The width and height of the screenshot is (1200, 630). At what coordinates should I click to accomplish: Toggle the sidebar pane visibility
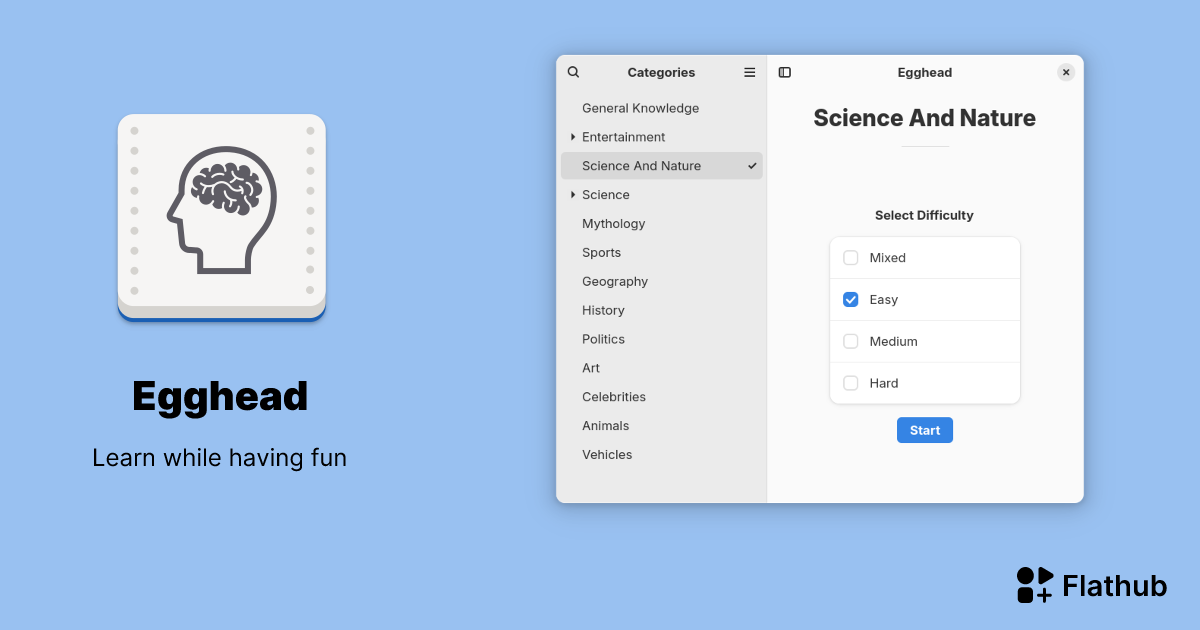coord(784,72)
